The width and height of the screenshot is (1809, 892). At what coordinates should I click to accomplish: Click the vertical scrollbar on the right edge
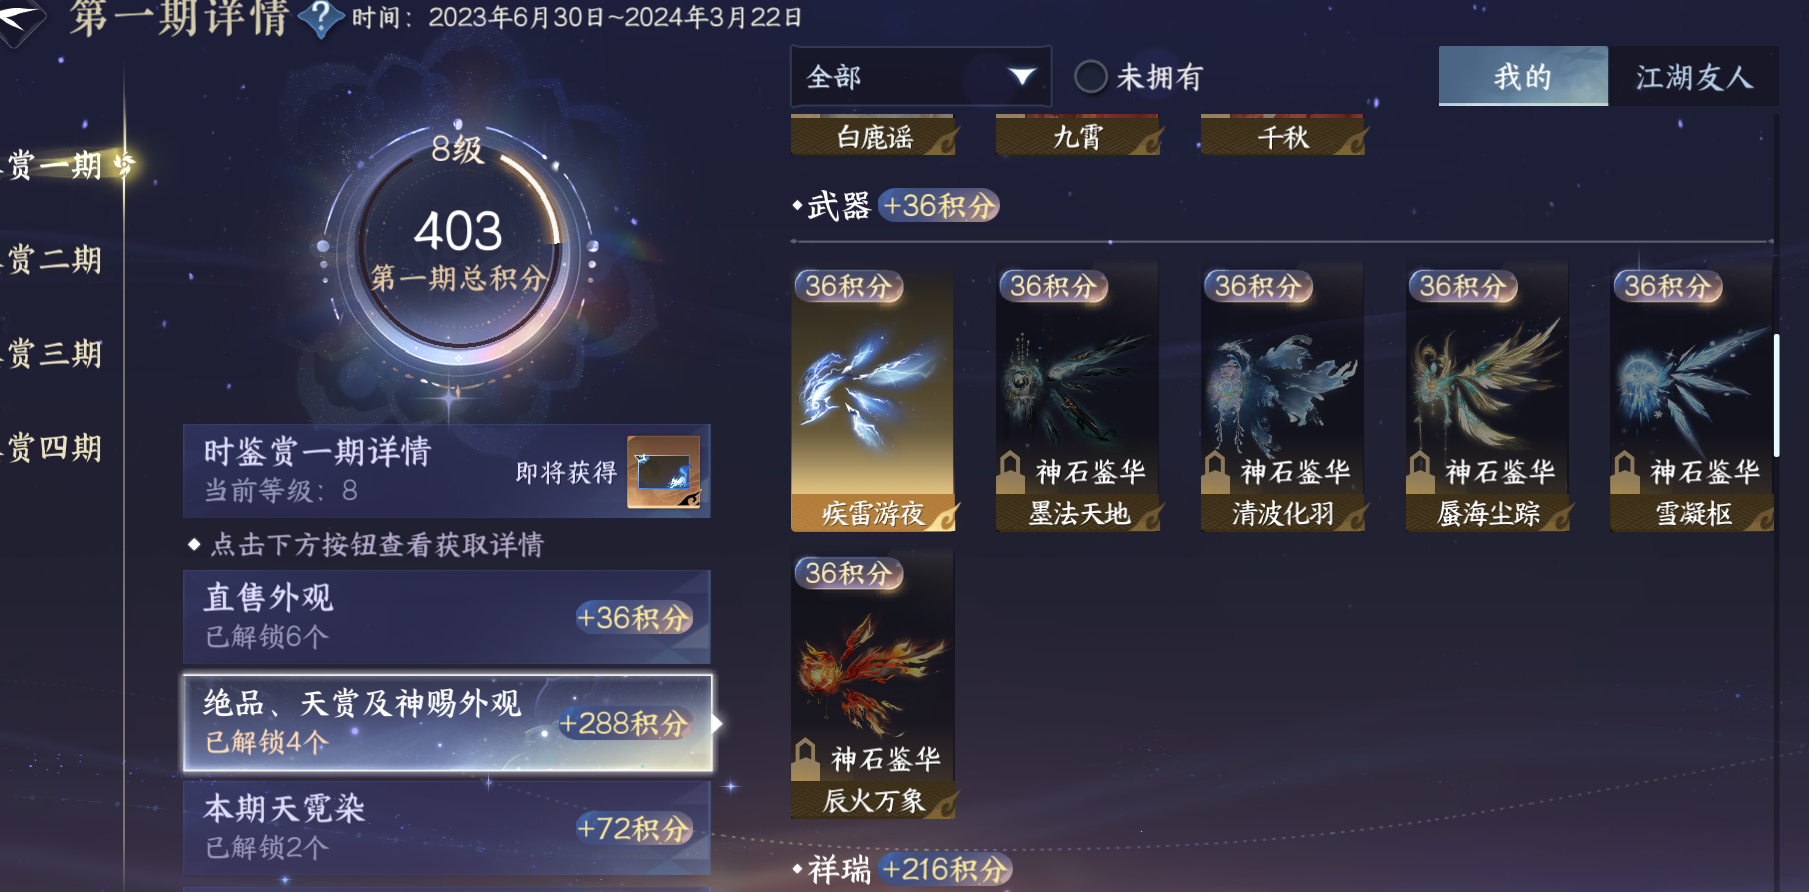[x=1776, y=395]
